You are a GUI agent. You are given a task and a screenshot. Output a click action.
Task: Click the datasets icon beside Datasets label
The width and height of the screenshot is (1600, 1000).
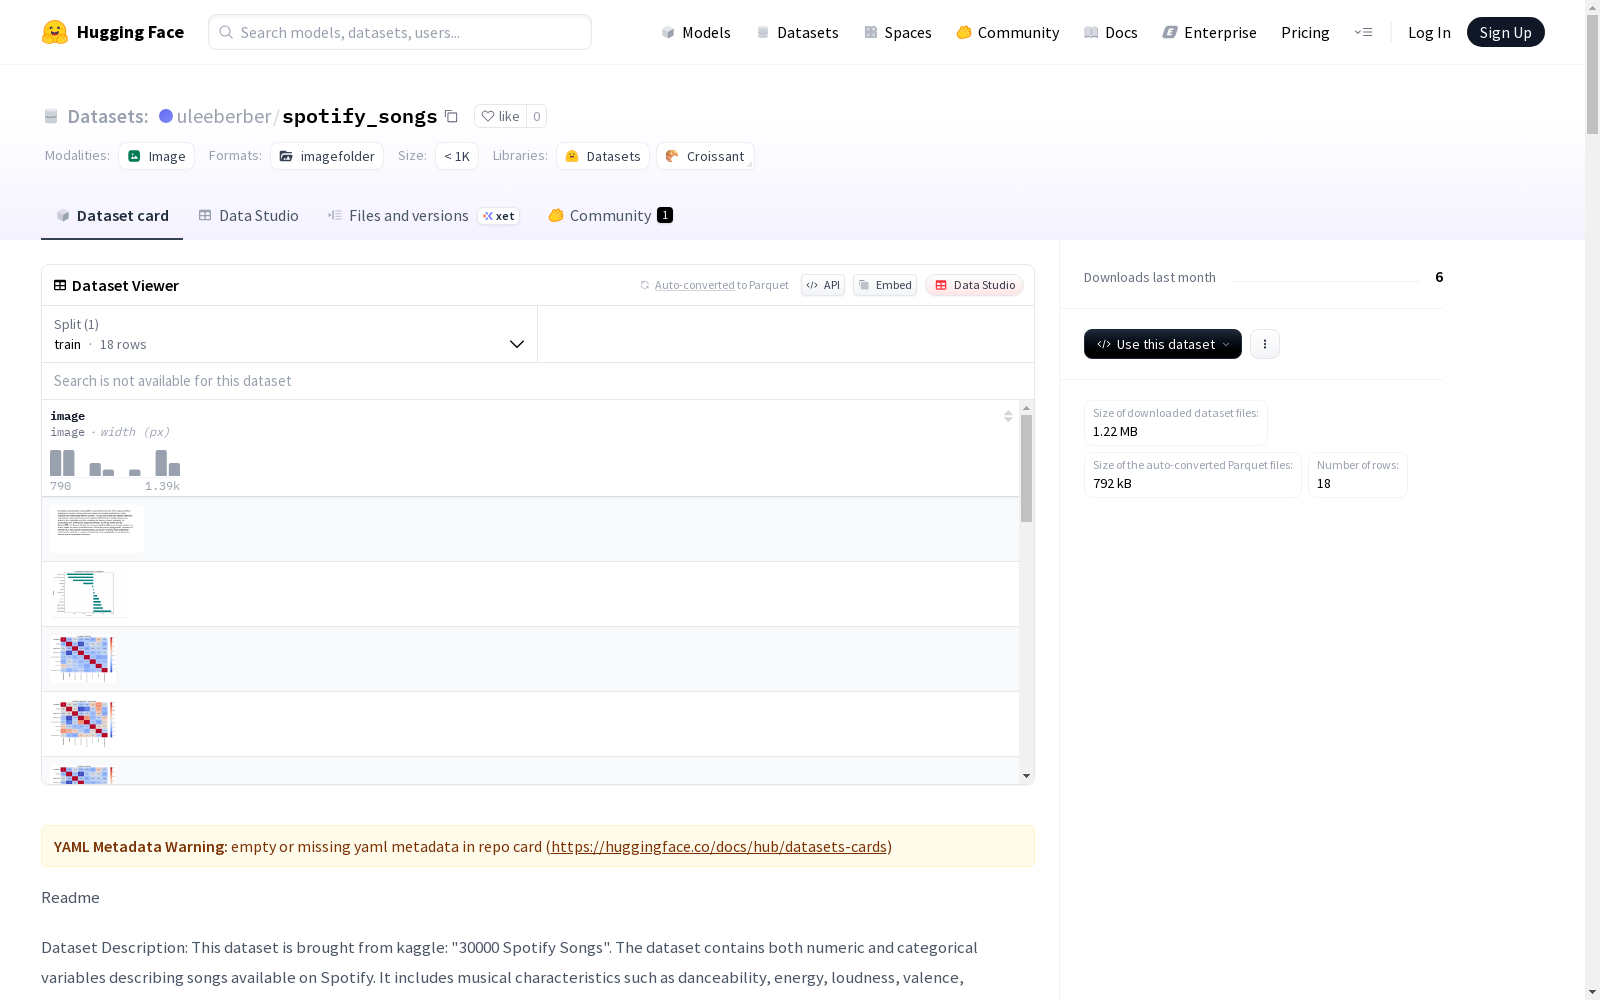coord(51,116)
